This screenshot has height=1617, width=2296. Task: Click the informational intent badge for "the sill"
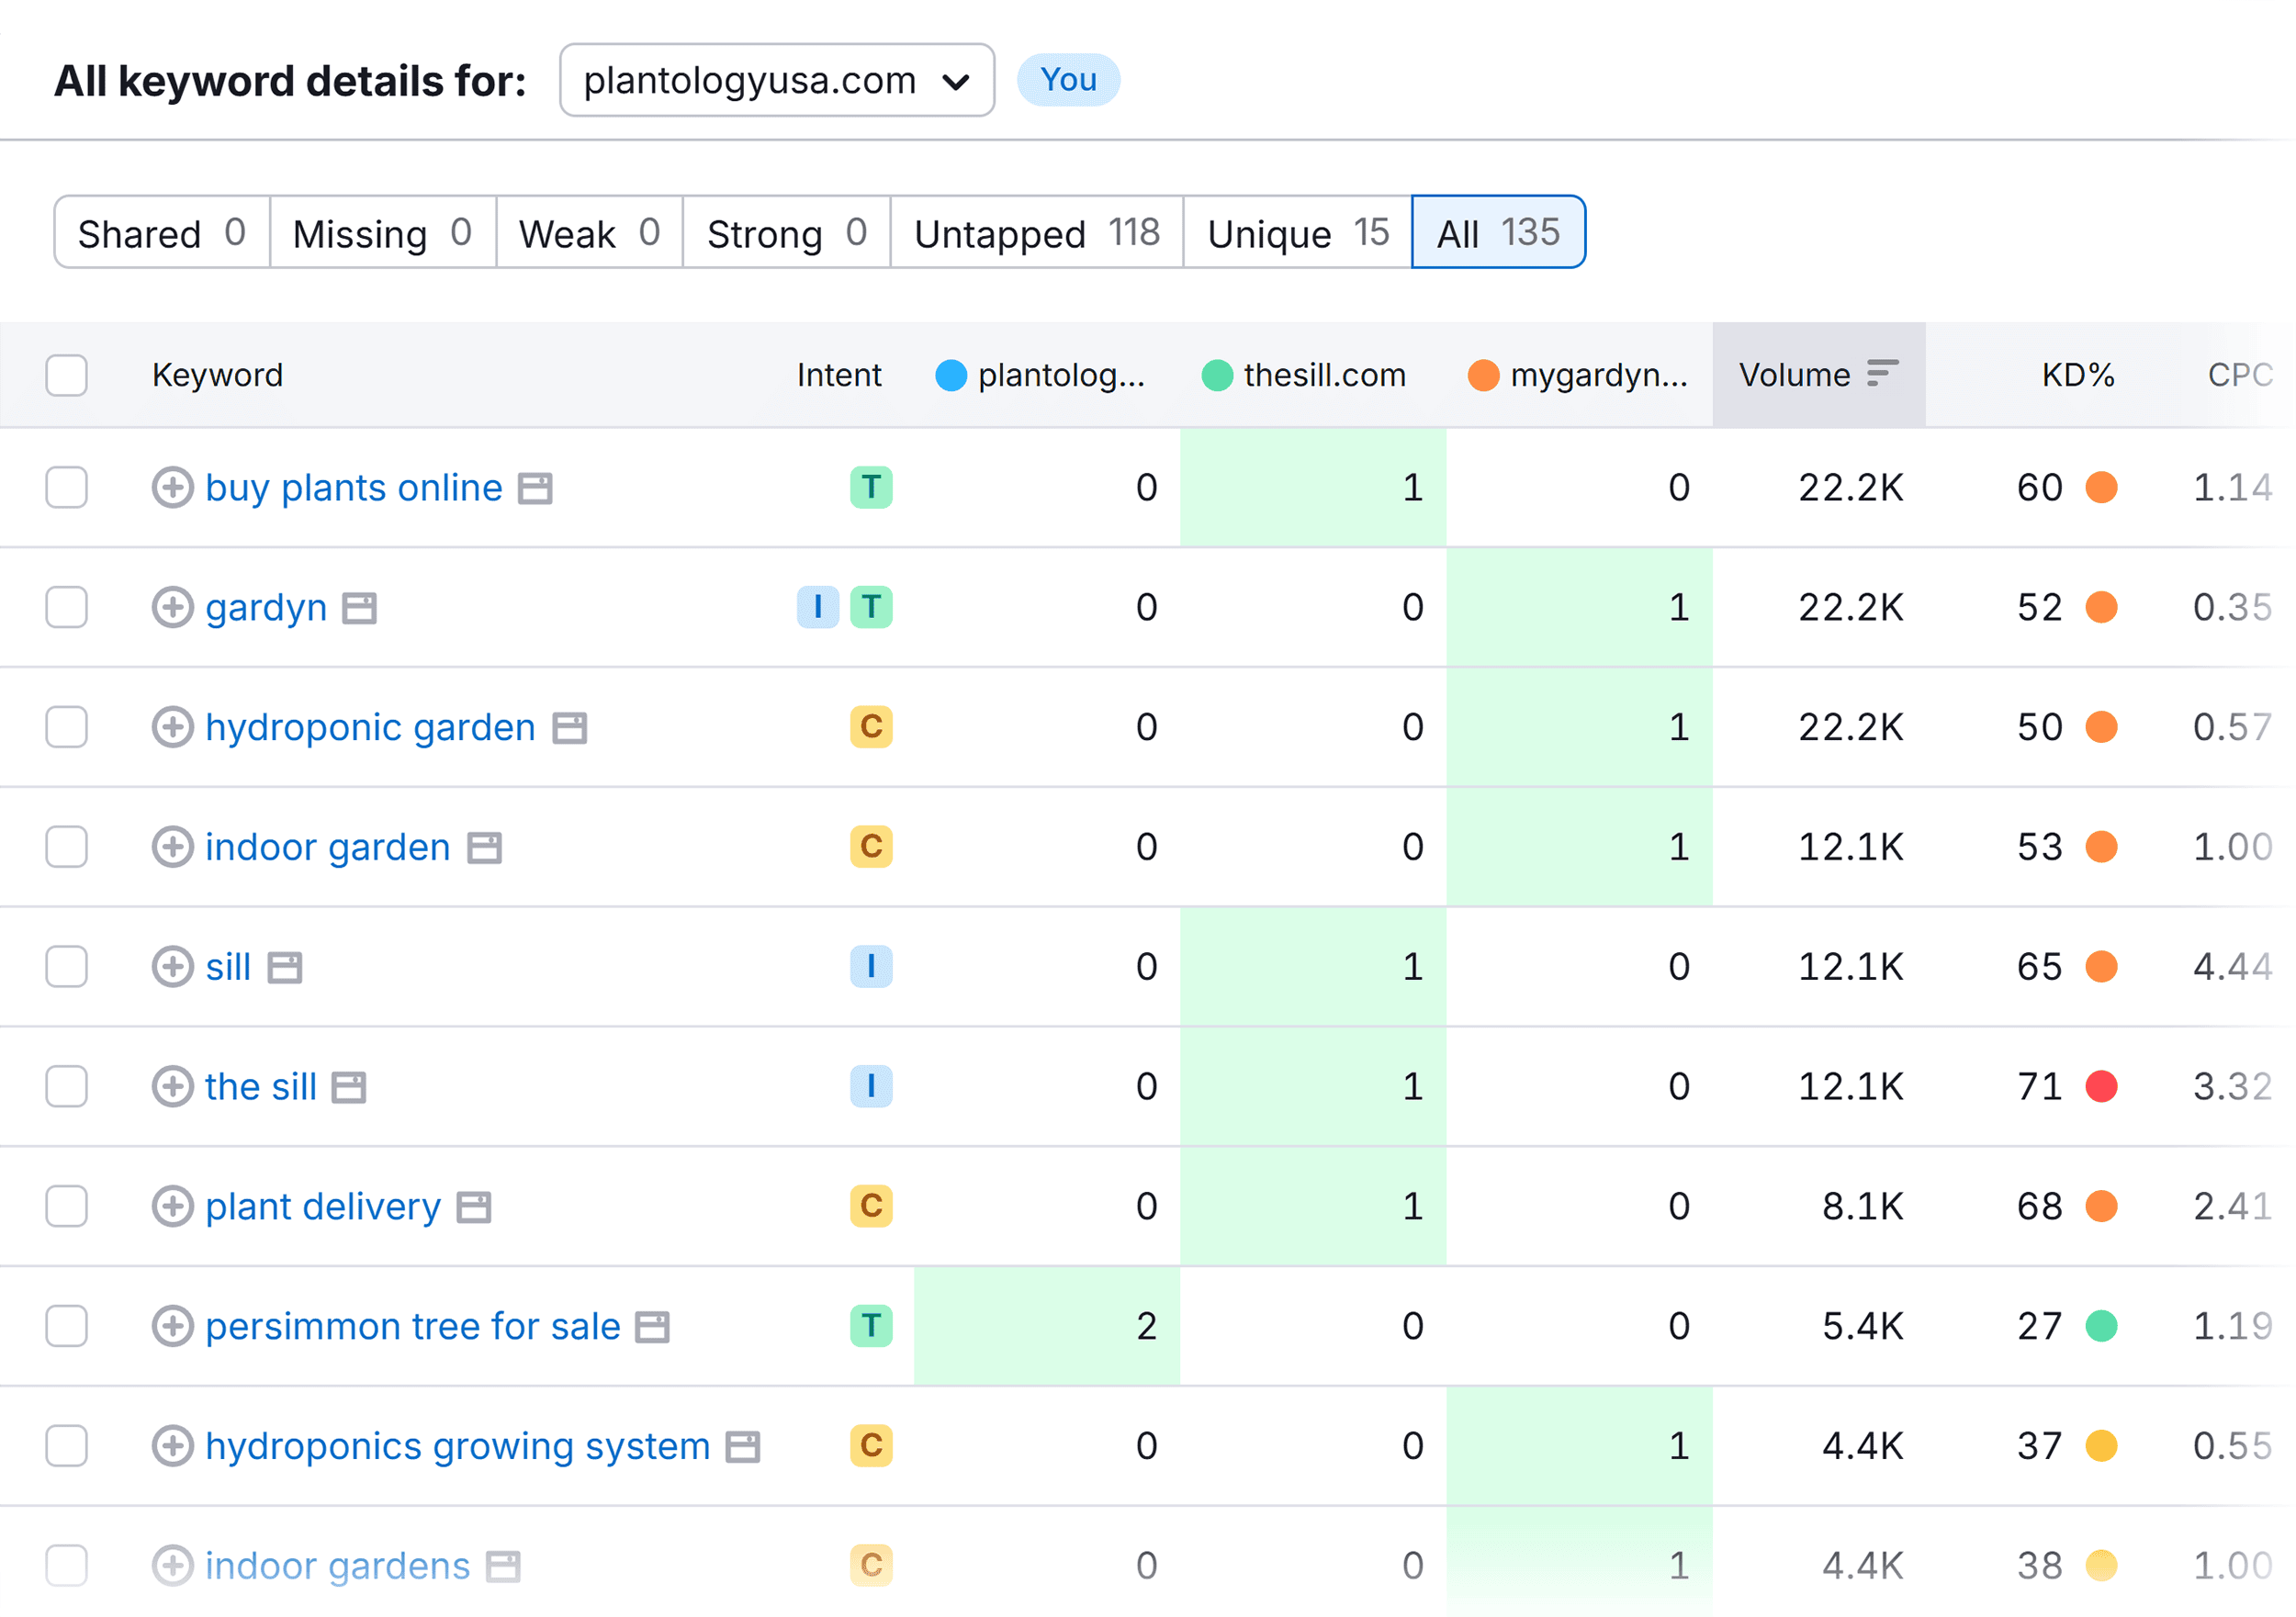pos(871,1086)
